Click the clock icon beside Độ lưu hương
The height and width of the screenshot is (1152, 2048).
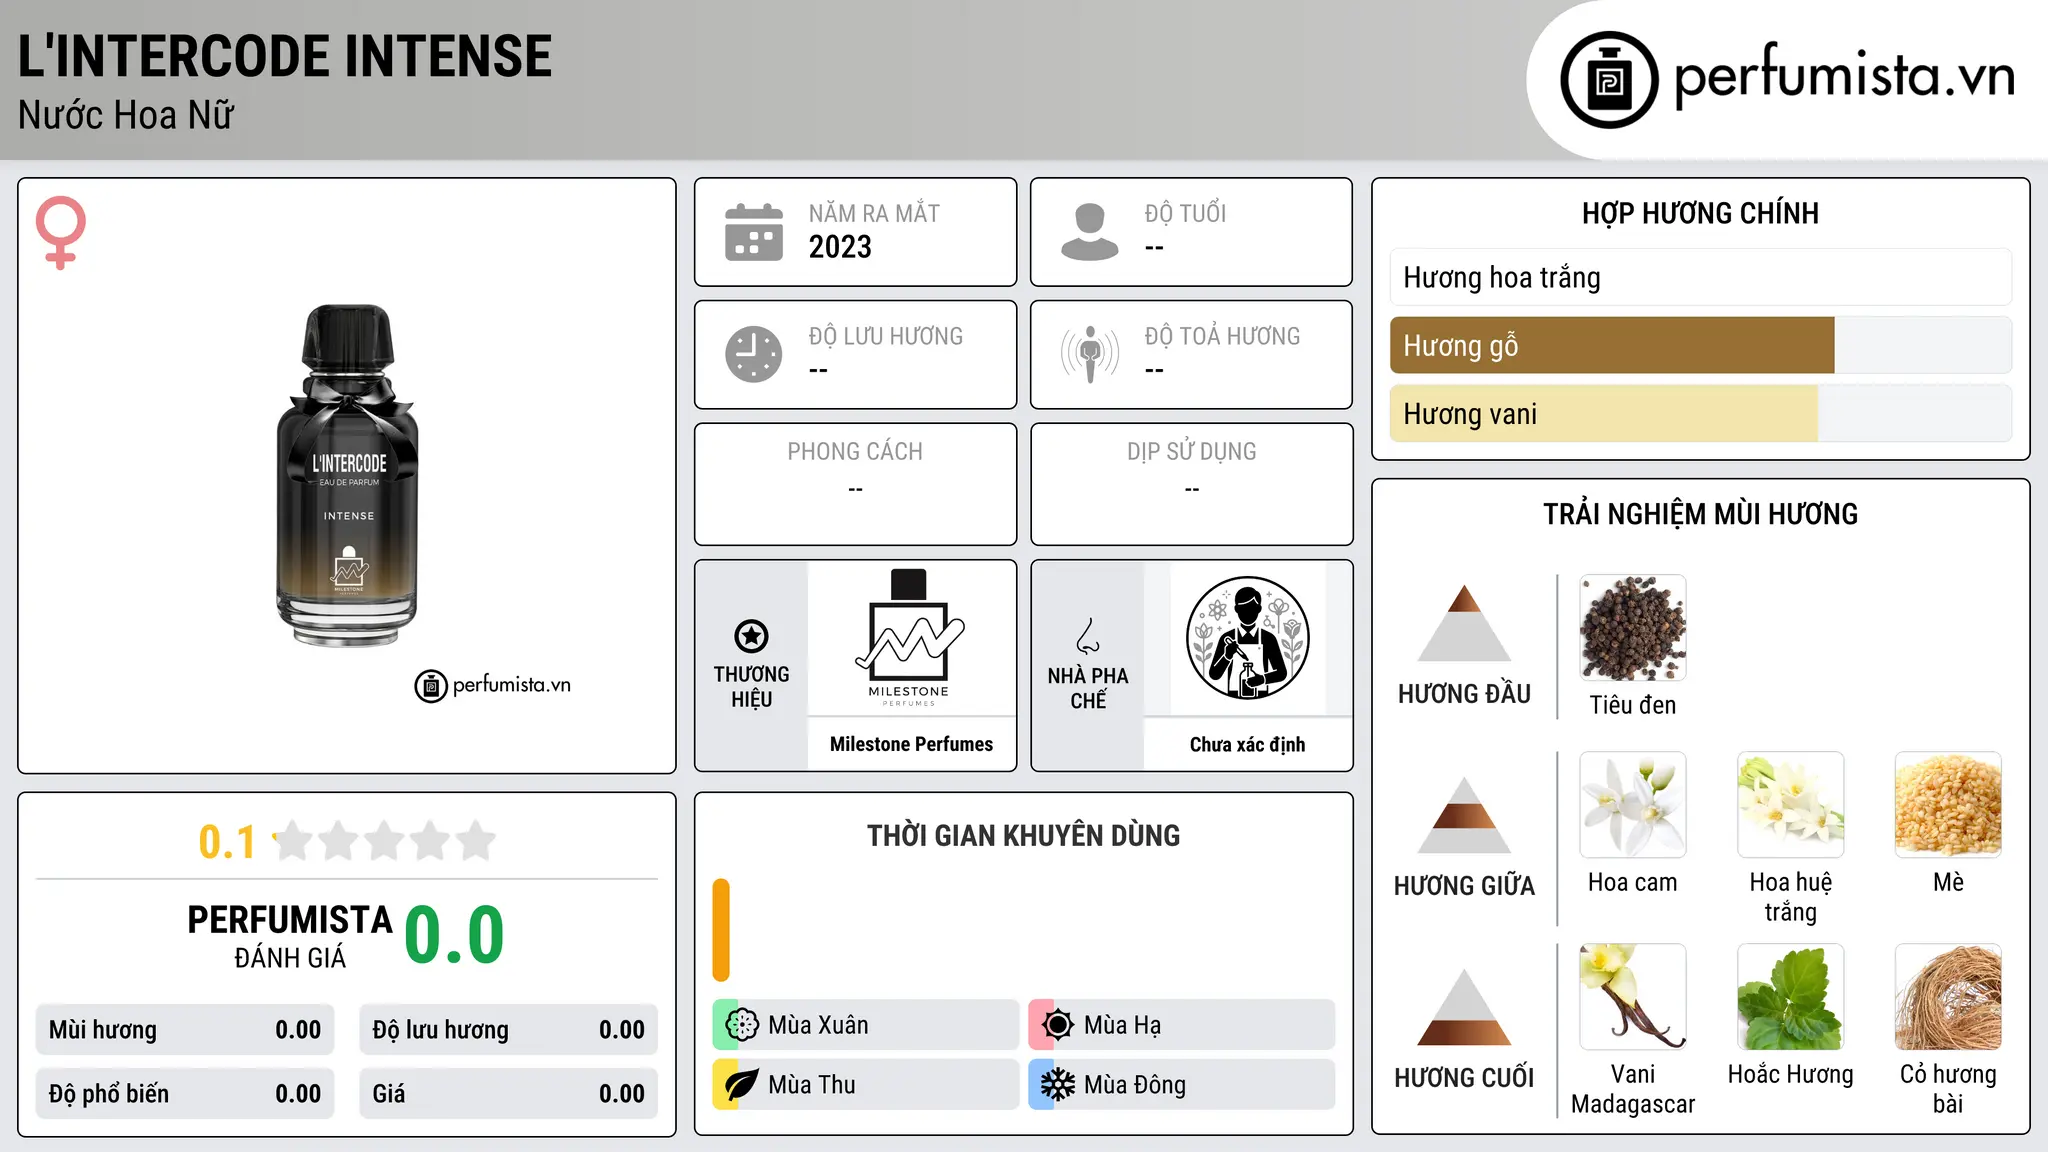coord(754,354)
